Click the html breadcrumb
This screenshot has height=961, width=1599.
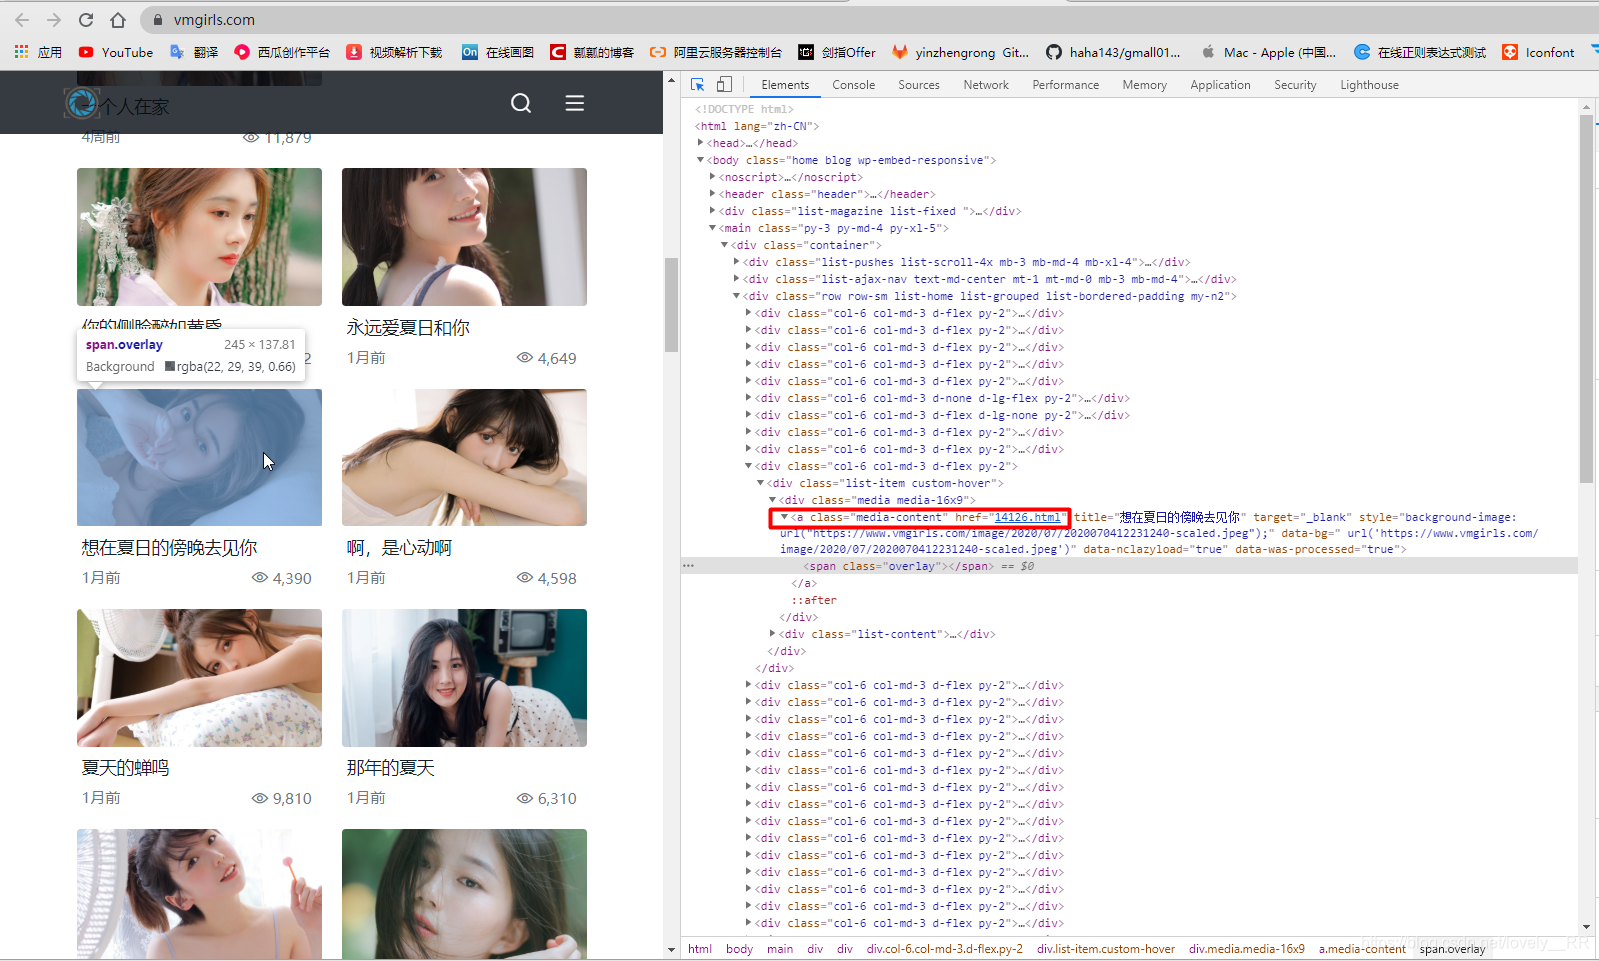(x=700, y=949)
